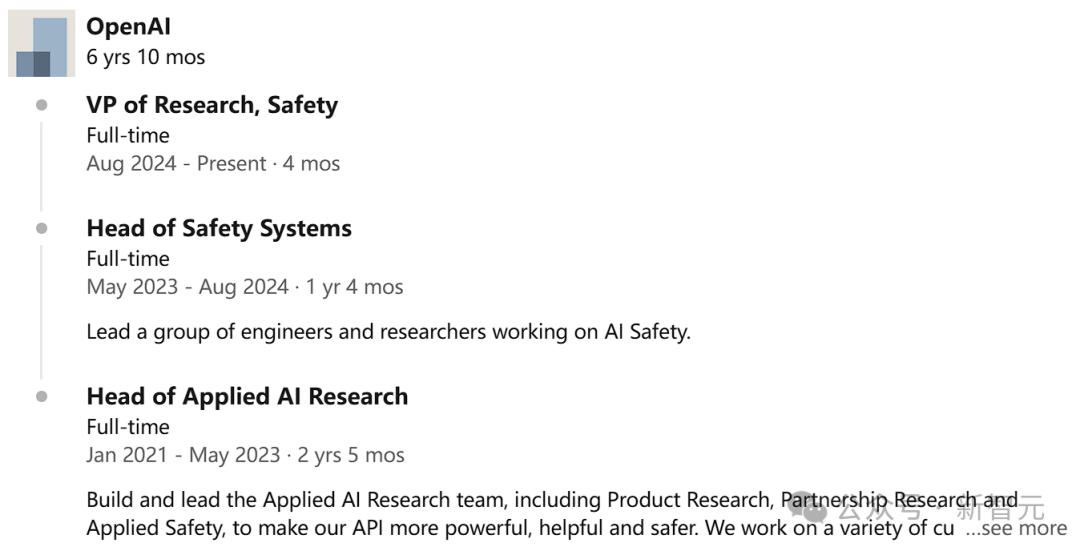Click timeline dot beside Head of Safety Systems

[x=42, y=228]
